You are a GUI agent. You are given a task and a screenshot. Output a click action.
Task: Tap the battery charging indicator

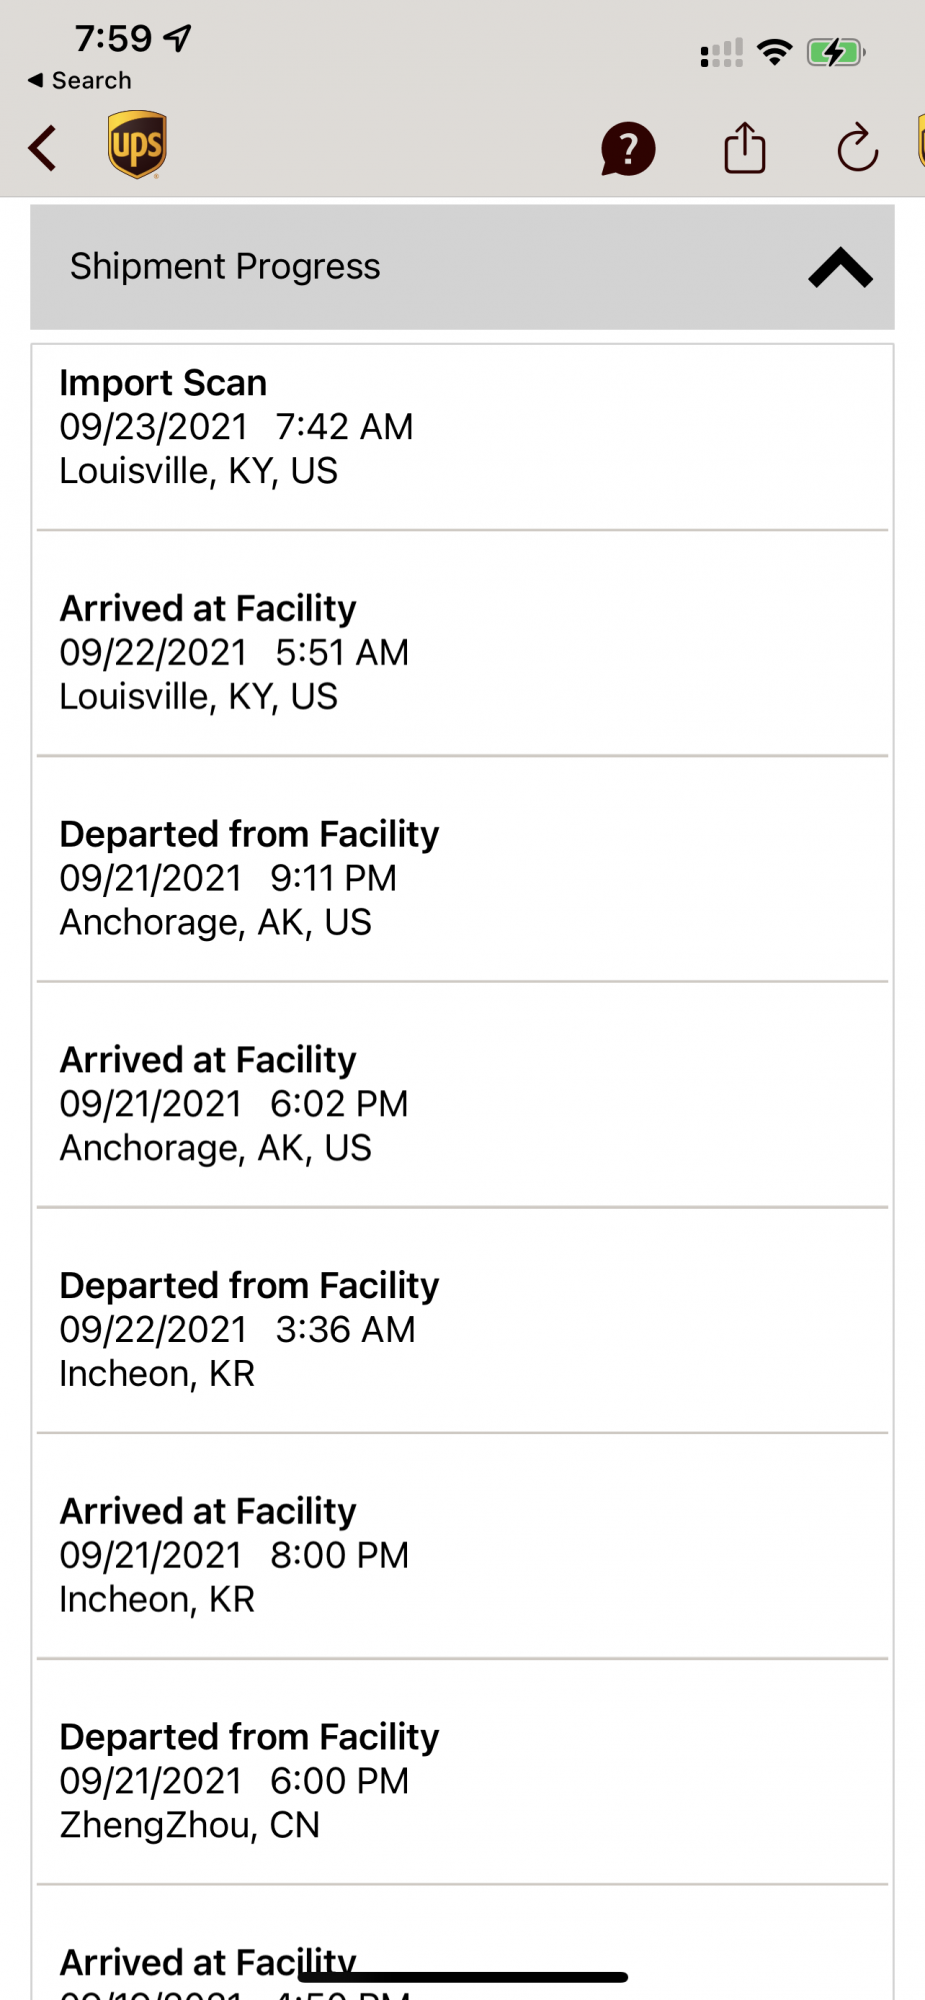click(x=835, y=52)
